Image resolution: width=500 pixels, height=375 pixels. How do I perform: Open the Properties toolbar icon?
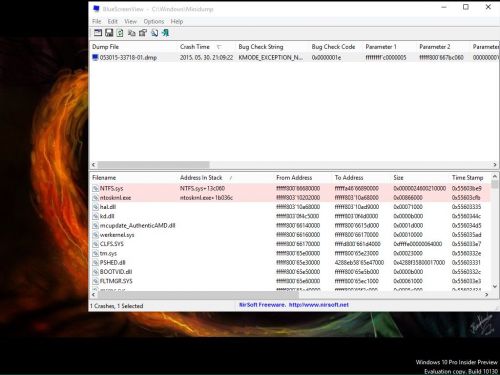pos(143,33)
